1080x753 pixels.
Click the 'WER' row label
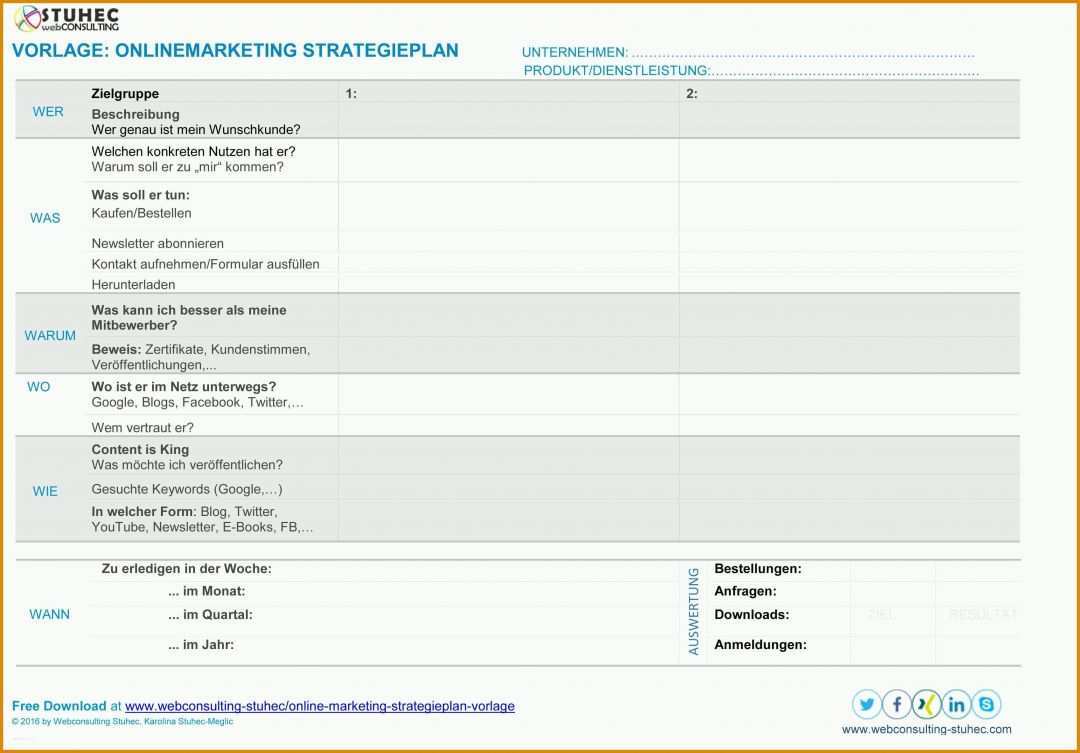(x=48, y=112)
